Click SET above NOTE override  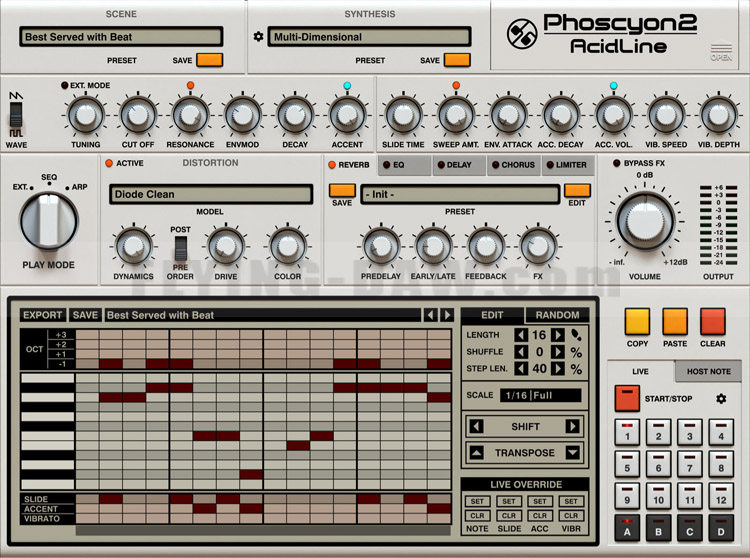477,501
